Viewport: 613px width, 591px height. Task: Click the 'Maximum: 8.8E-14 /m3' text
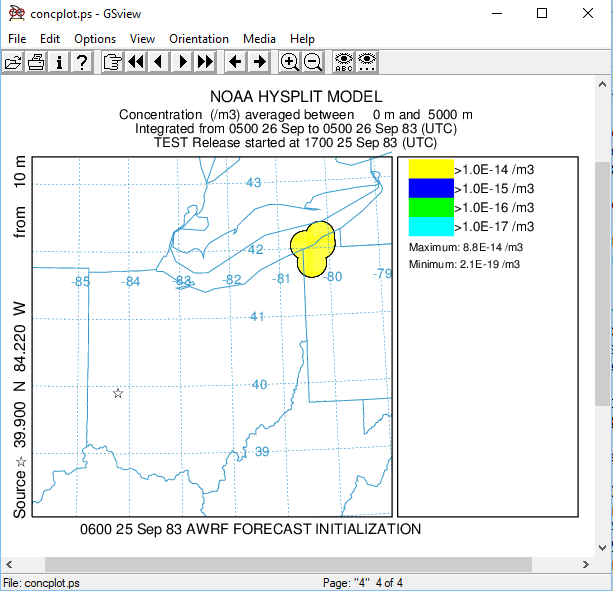466,247
